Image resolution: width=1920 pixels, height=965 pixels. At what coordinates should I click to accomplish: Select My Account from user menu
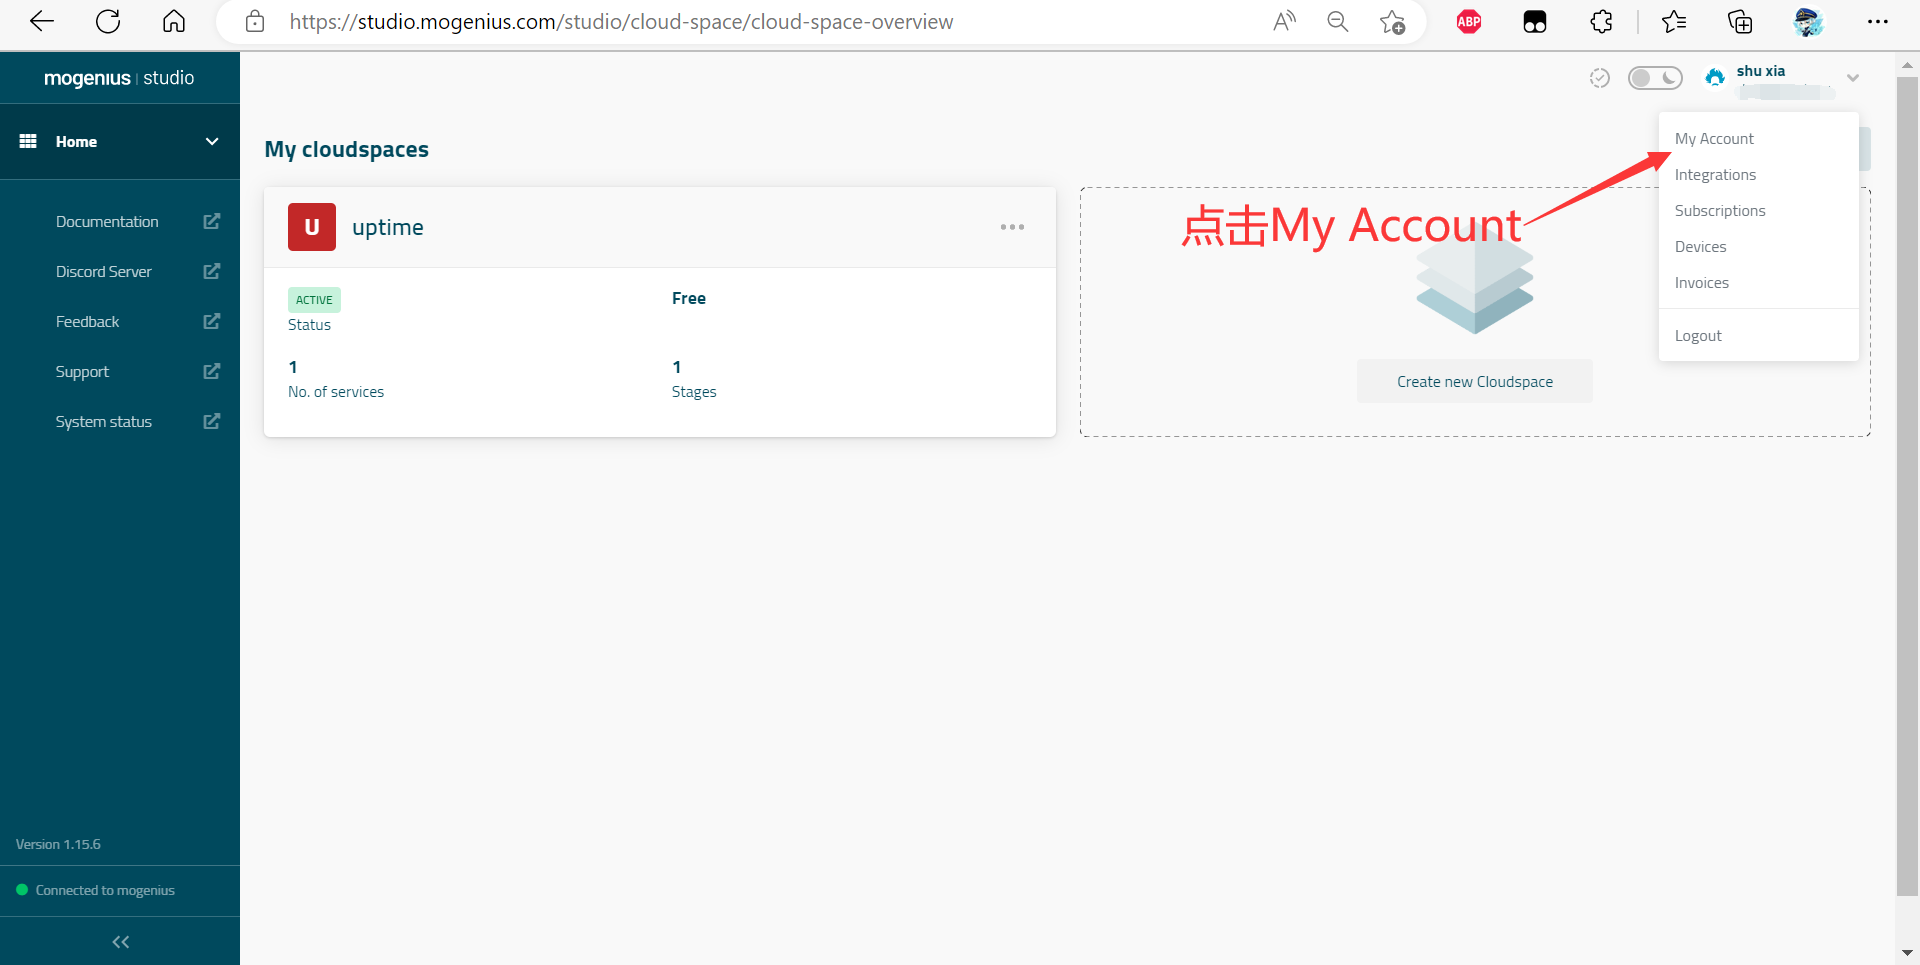coord(1714,139)
